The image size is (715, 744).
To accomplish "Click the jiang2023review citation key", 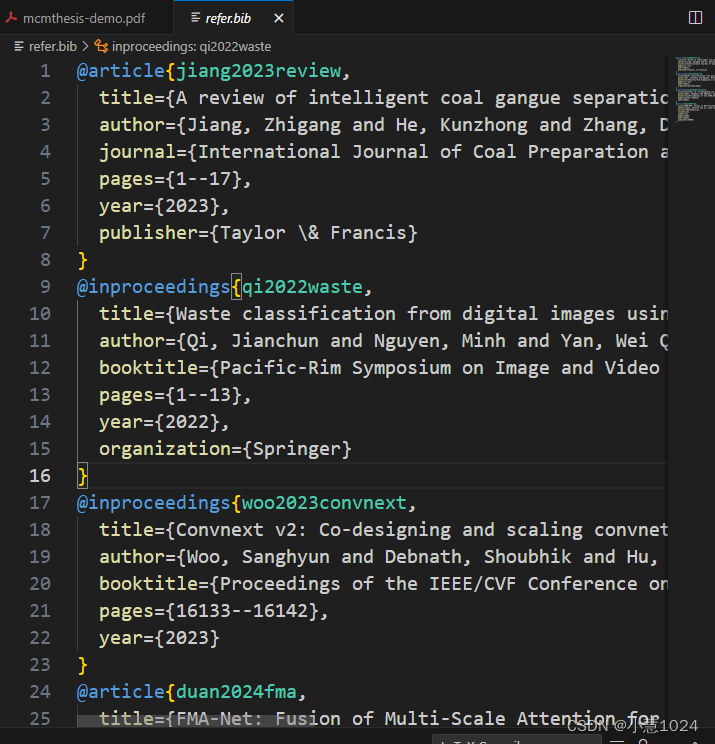I will (259, 71).
